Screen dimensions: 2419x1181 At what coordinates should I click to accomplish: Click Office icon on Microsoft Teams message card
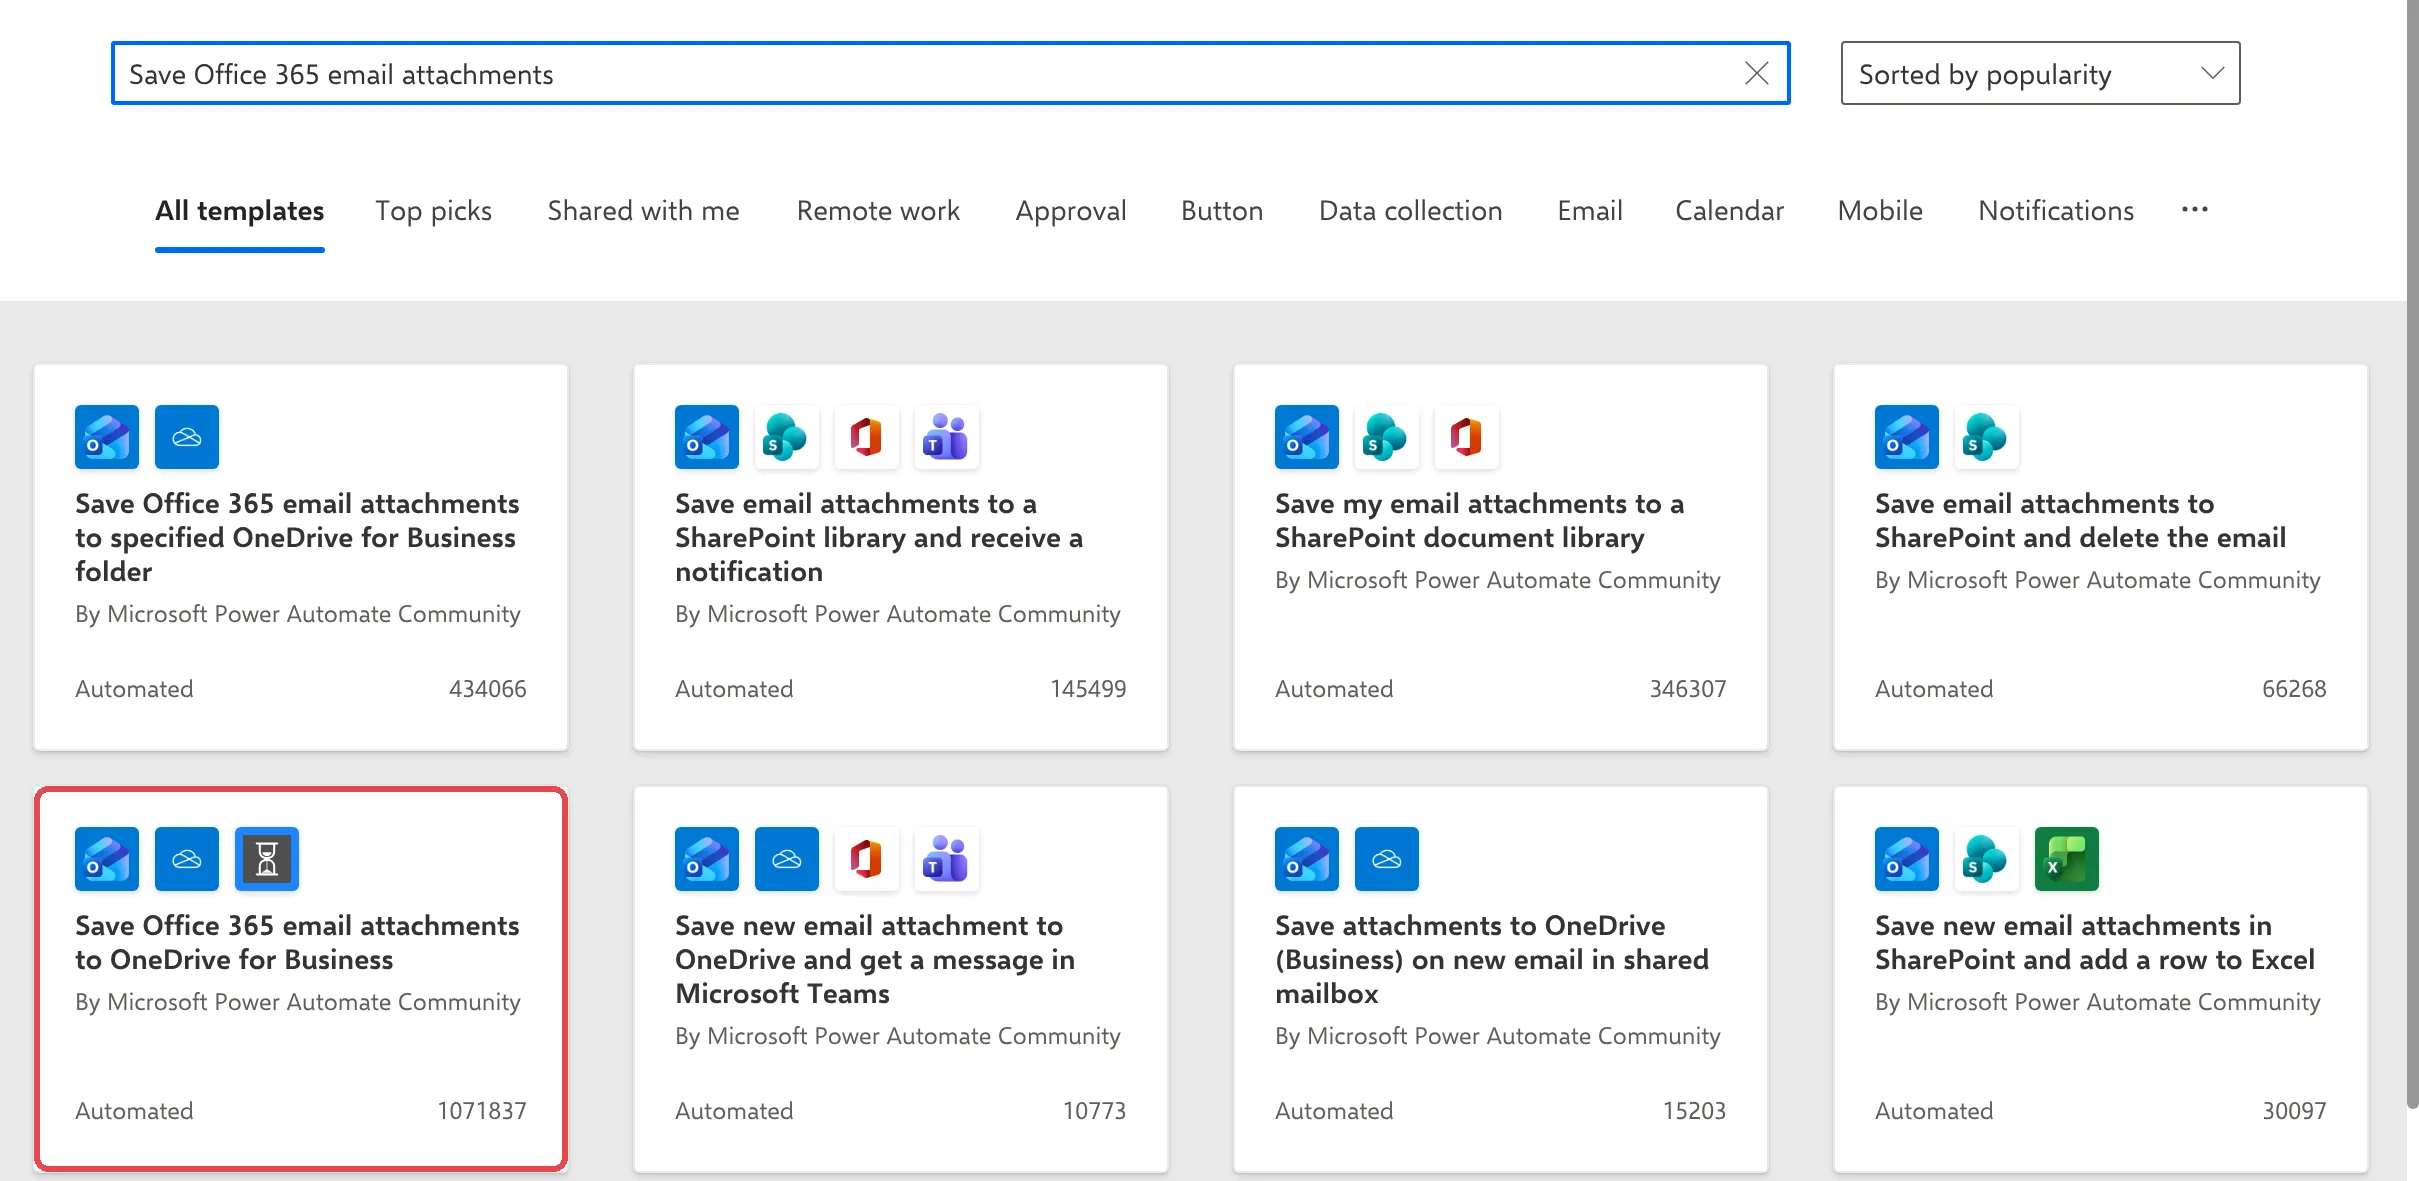pos(867,859)
